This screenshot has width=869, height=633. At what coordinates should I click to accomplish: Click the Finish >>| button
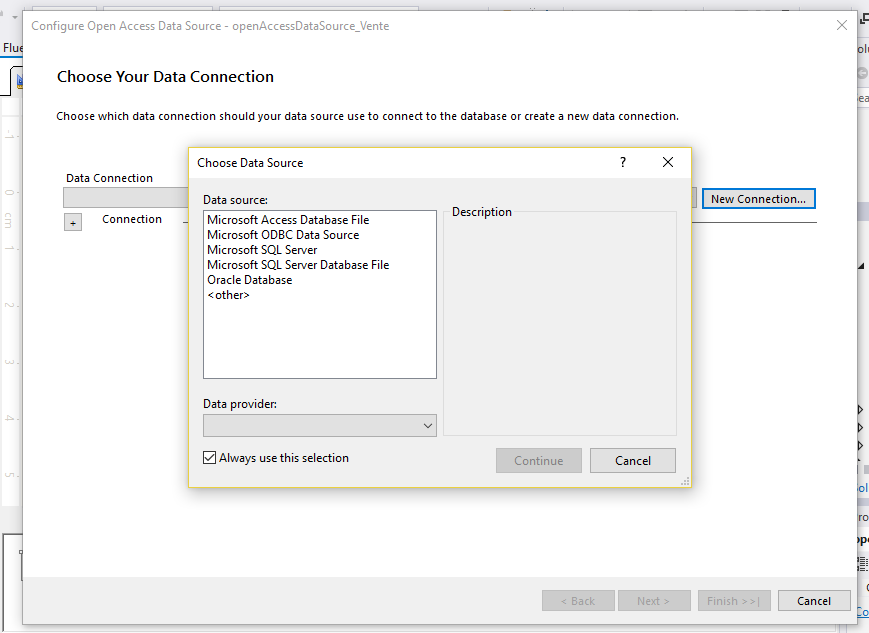coord(734,601)
